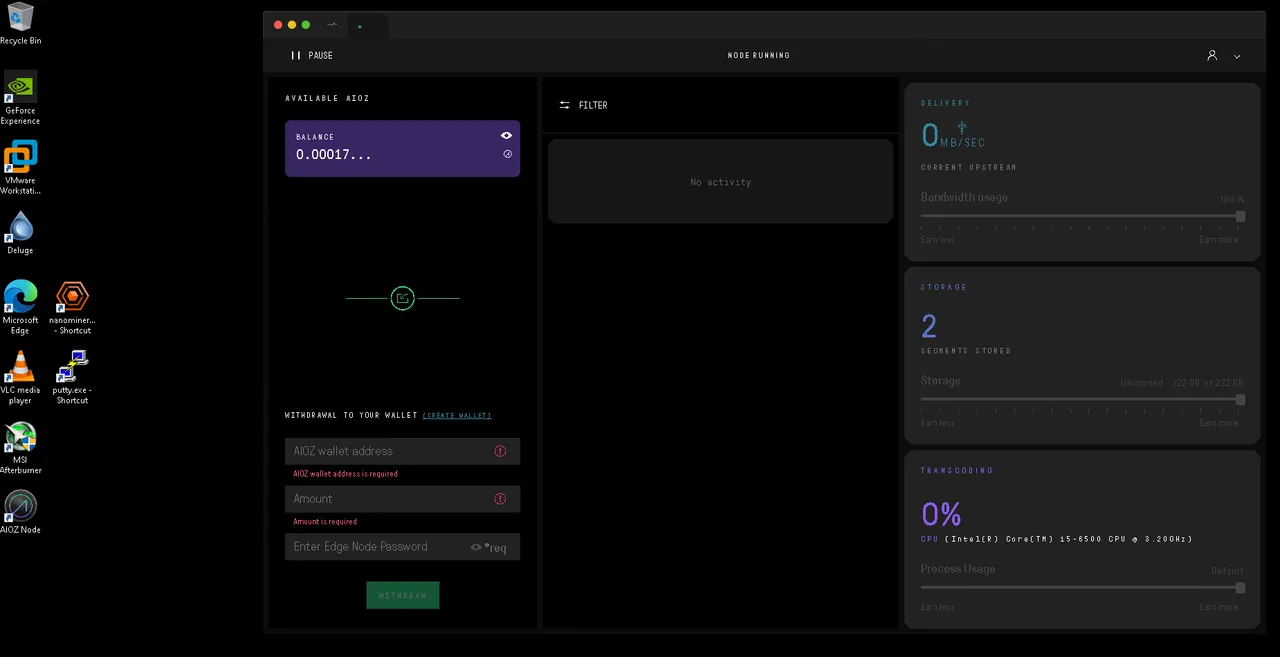Click the AIOZ wallet address field
This screenshot has width=1280, height=657.
(x=390, y=451)
